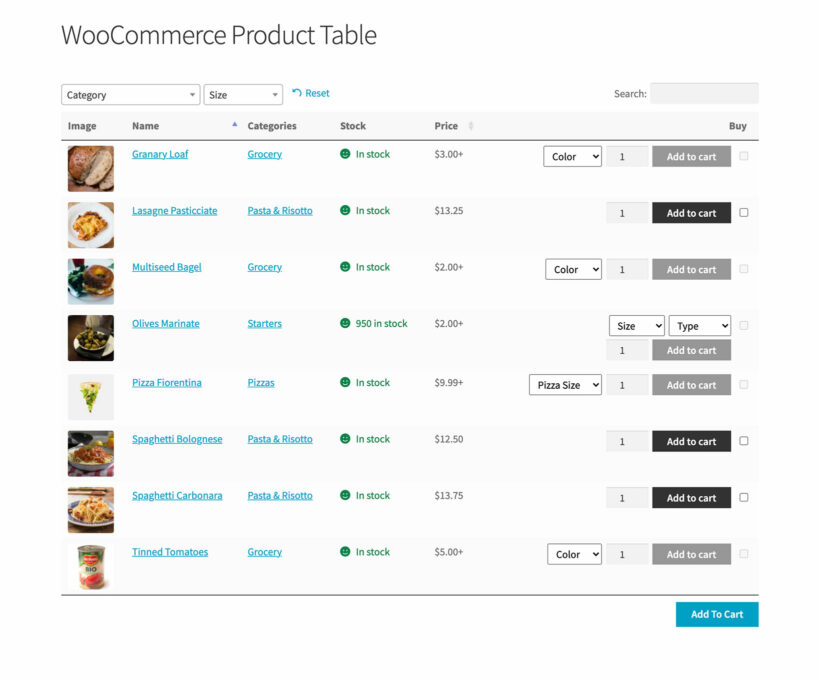Image resolution: width=820 pixels, height=681 pixels.
Task: Tick the Buy box for Spaghetti Bolognese
Action: [743, 441]
